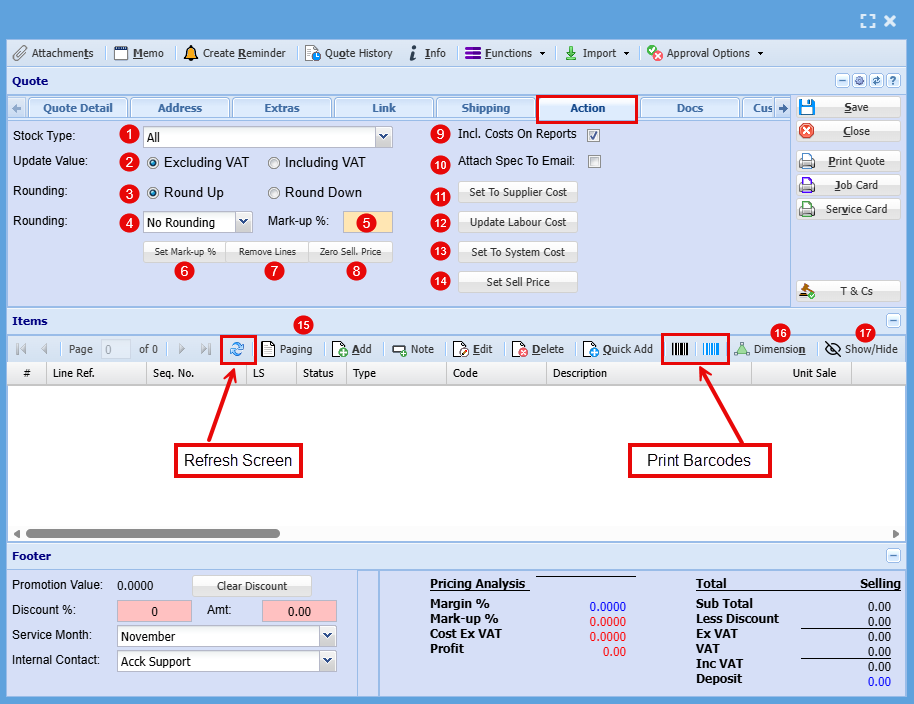This screenshot has width=914, height=704.
Task: Click Set To Supplier Cost
Action: pos(518,192)
